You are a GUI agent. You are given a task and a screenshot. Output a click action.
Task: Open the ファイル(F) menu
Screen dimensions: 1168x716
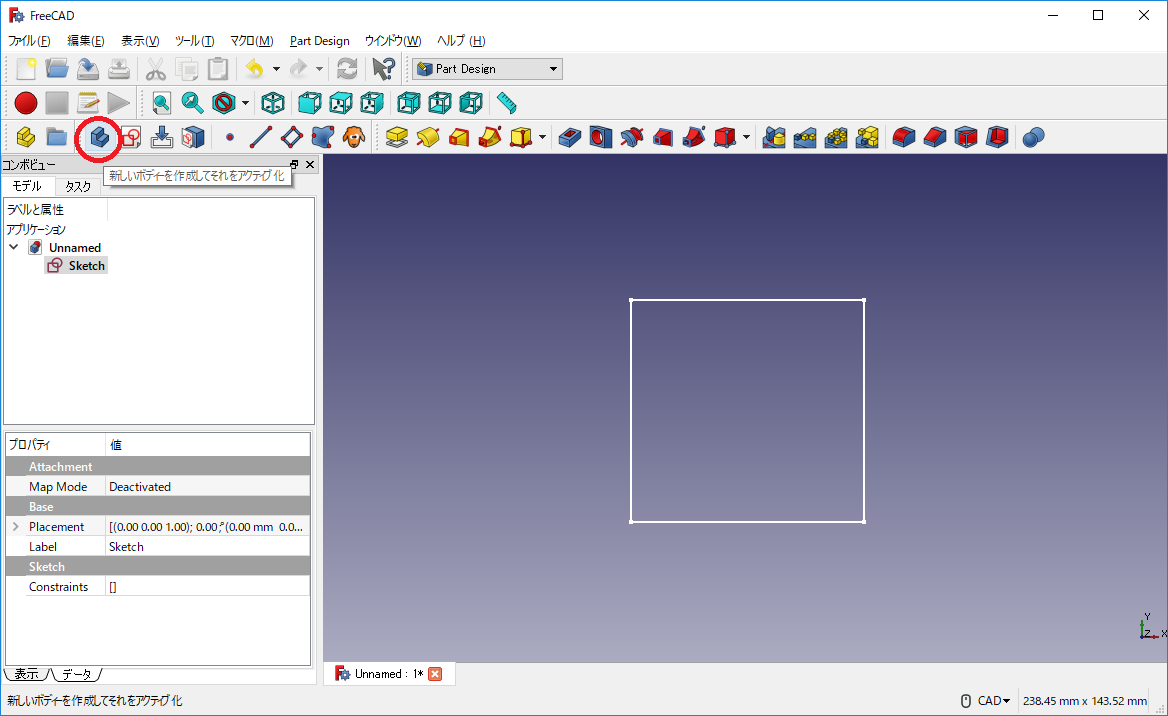point(29,41)
